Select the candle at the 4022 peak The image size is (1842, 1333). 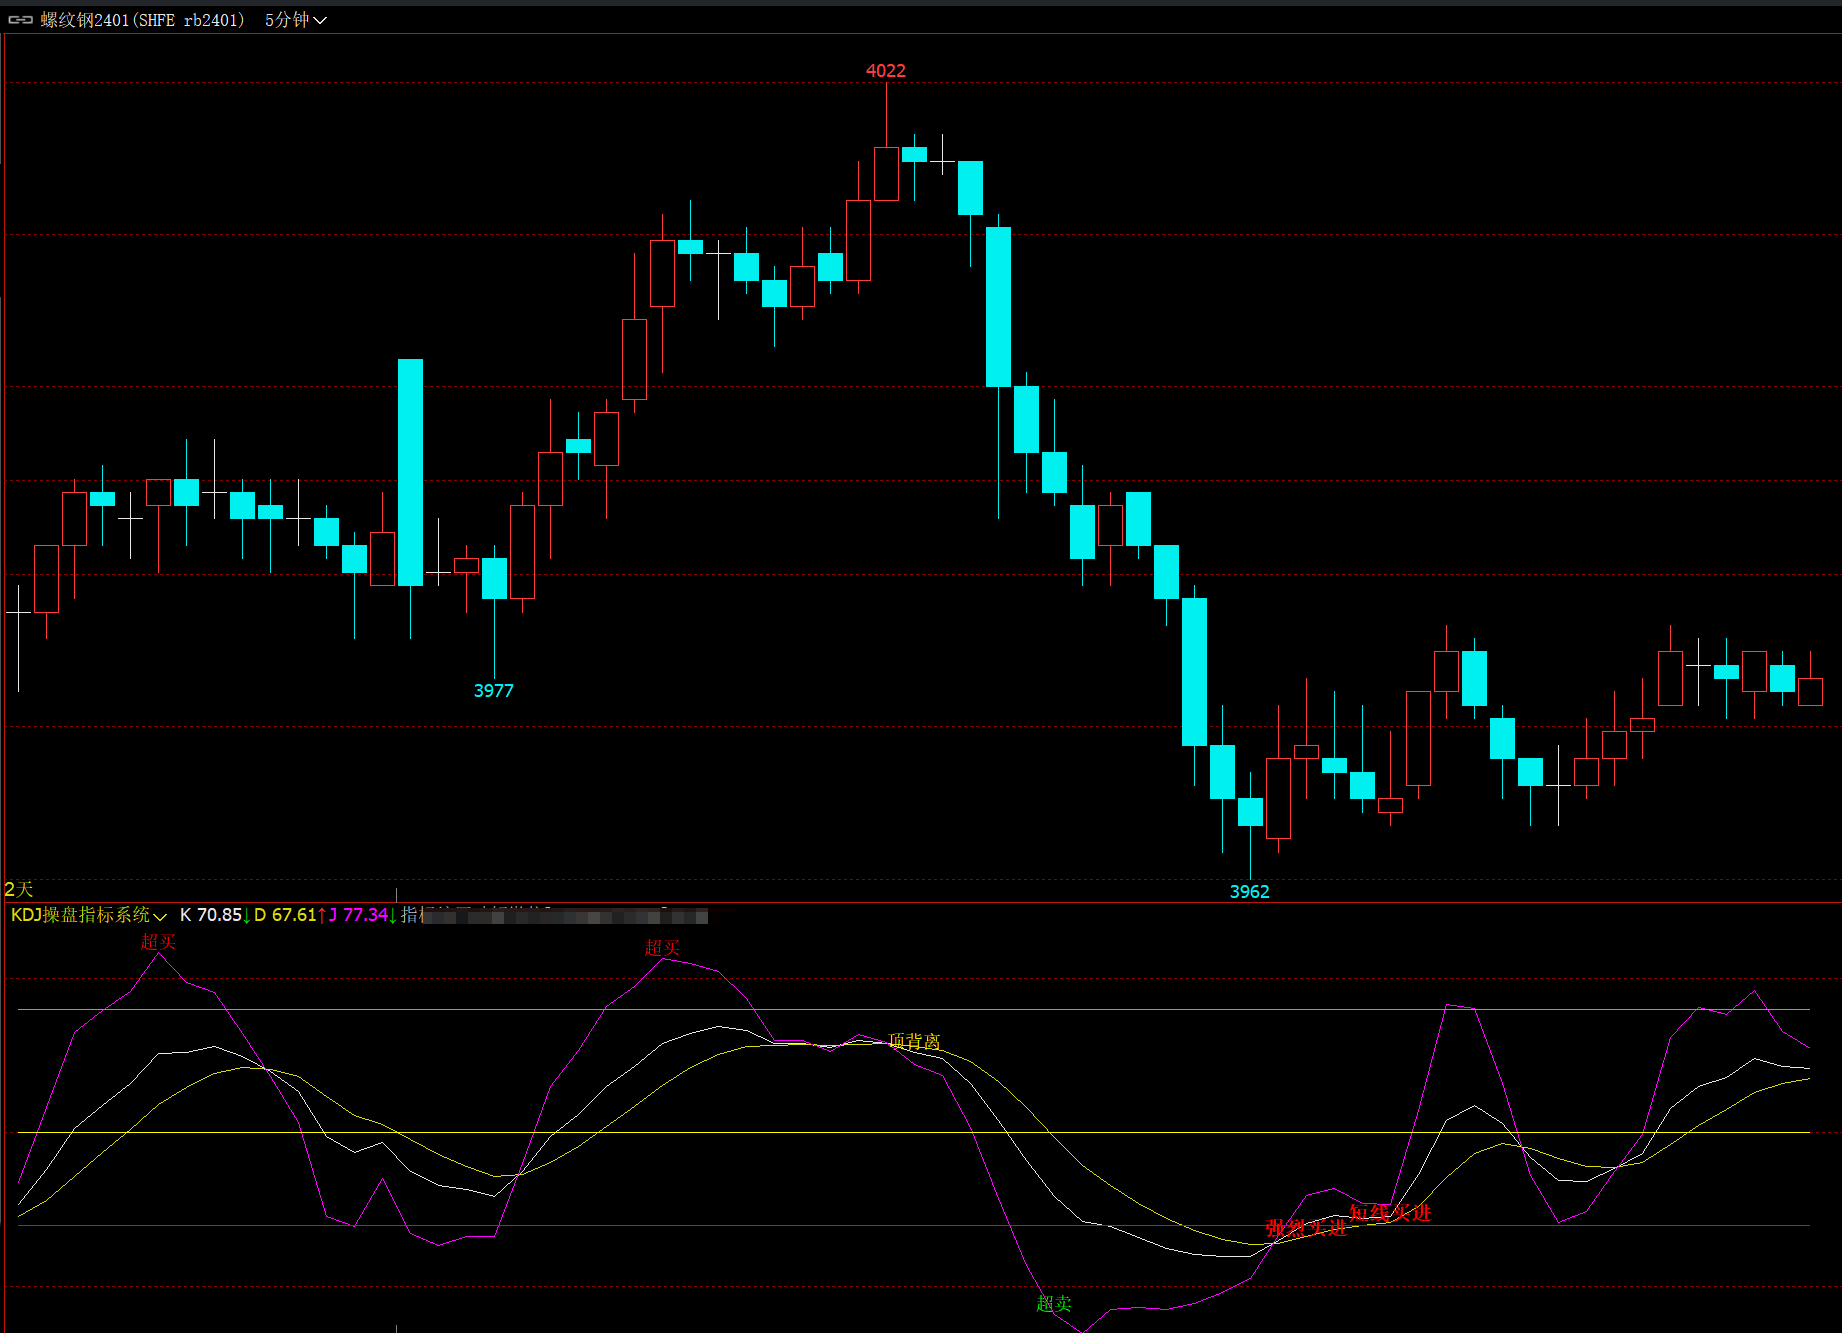[x=886, y=174]
